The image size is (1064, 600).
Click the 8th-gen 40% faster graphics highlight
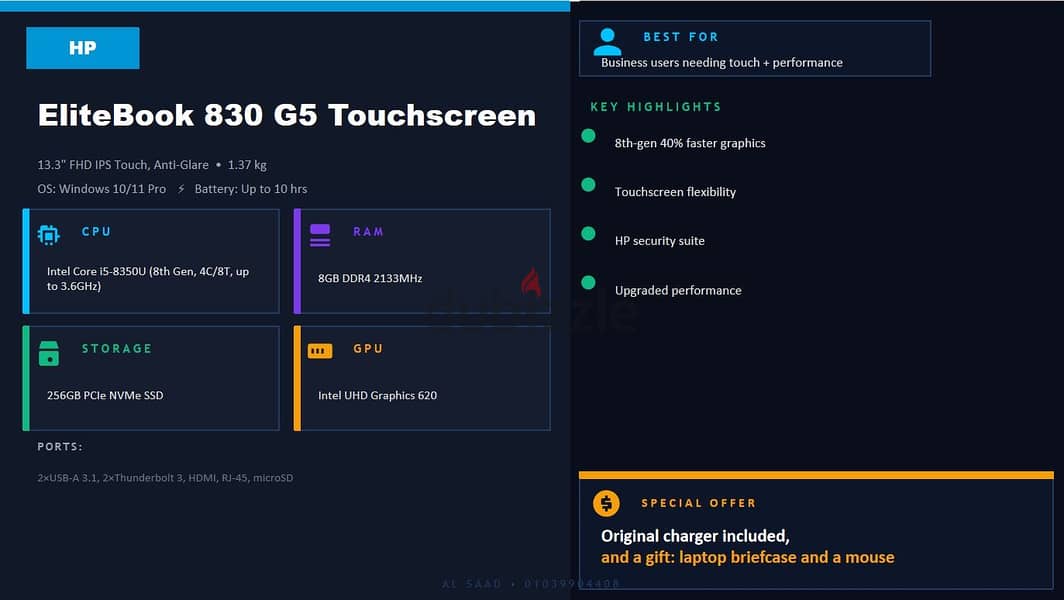pos(690,143)
